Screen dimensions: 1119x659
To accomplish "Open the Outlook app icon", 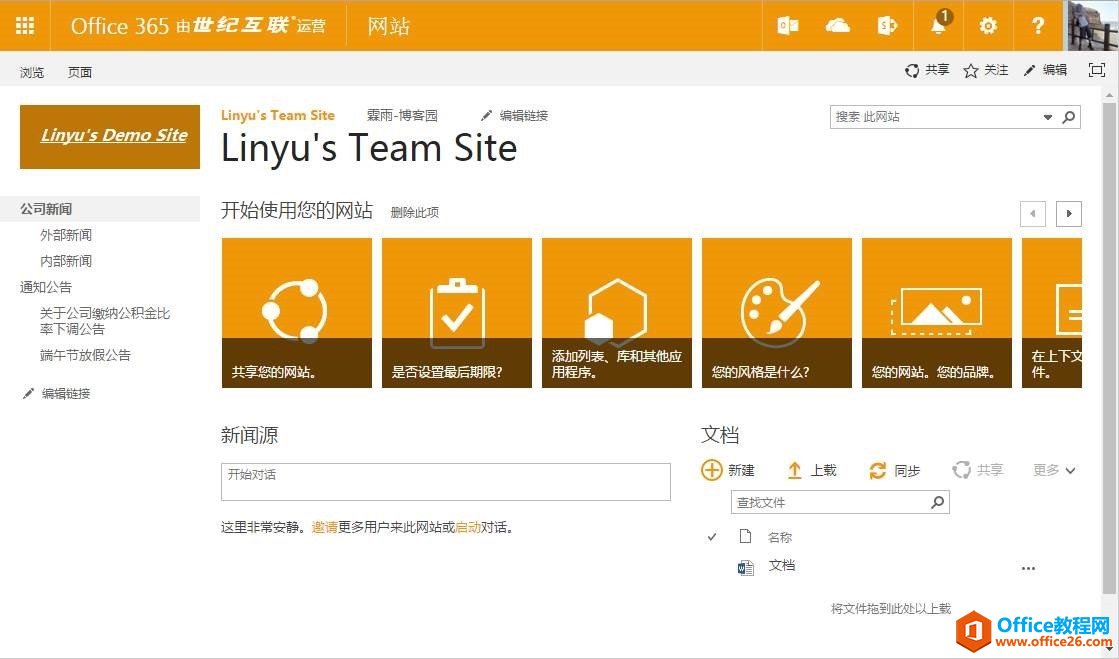I will click(788, 26).
